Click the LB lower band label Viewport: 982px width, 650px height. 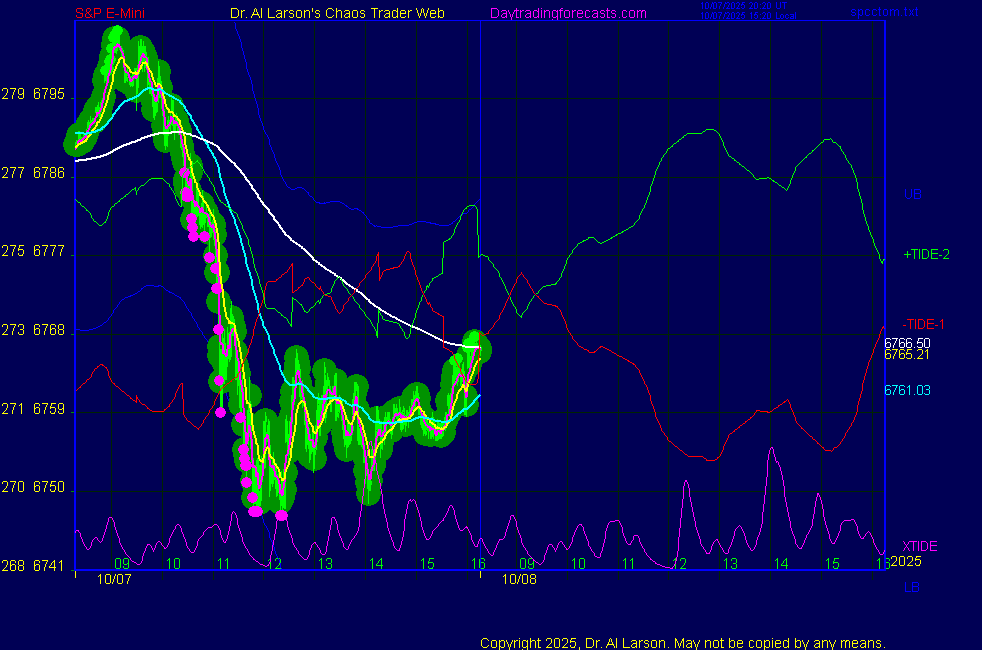[x=911, y=587]
